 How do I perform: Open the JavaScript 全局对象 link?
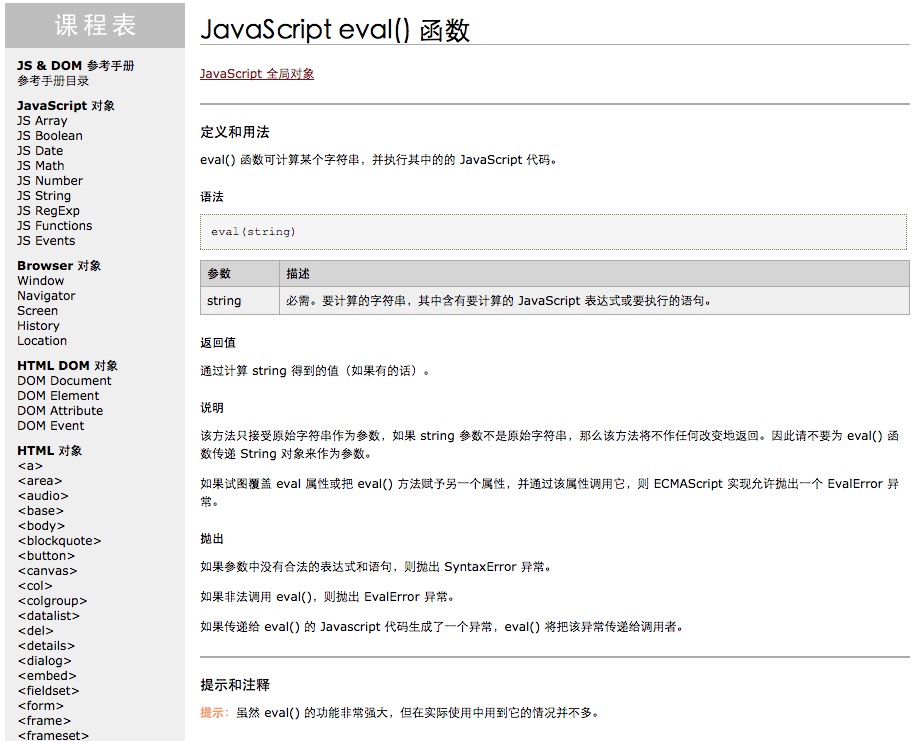click(x=257, y=73)
